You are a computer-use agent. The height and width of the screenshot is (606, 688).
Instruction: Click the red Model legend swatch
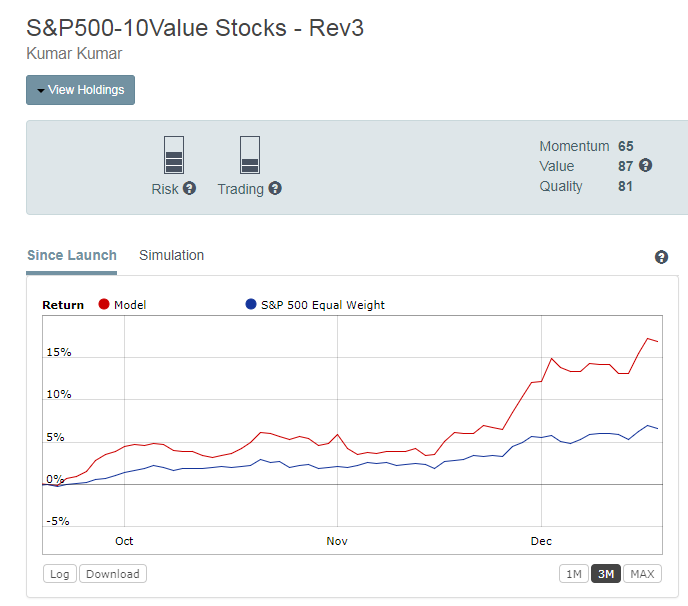pos(104,304)
